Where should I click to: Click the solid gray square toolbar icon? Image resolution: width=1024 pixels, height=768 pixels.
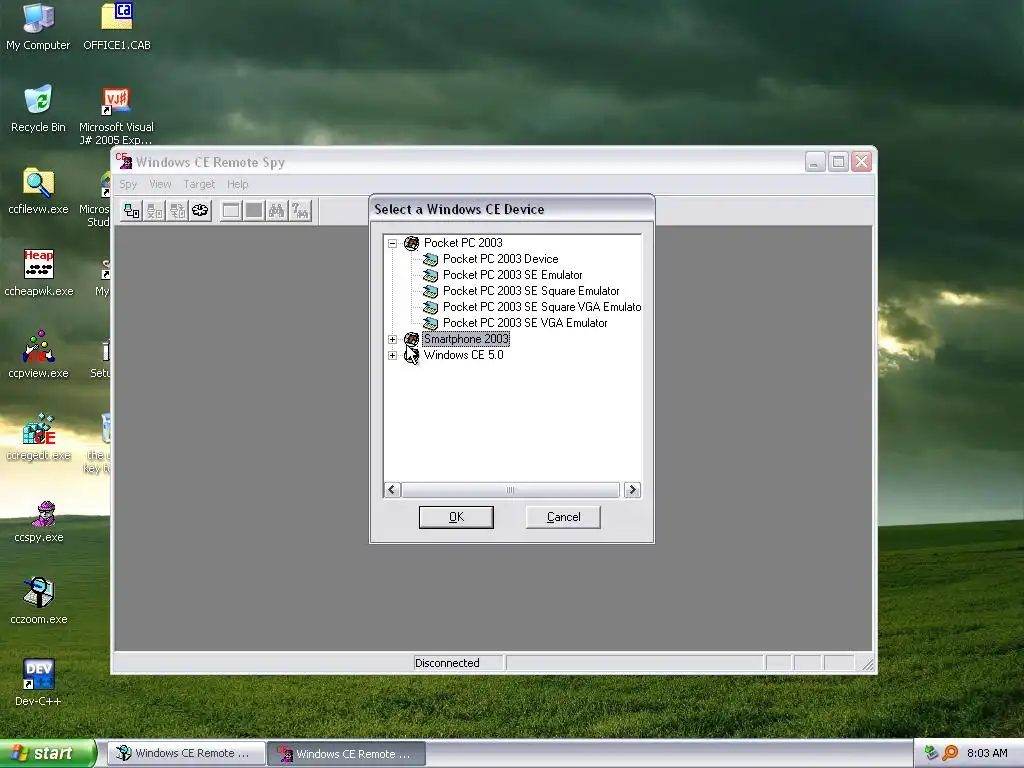254,210
